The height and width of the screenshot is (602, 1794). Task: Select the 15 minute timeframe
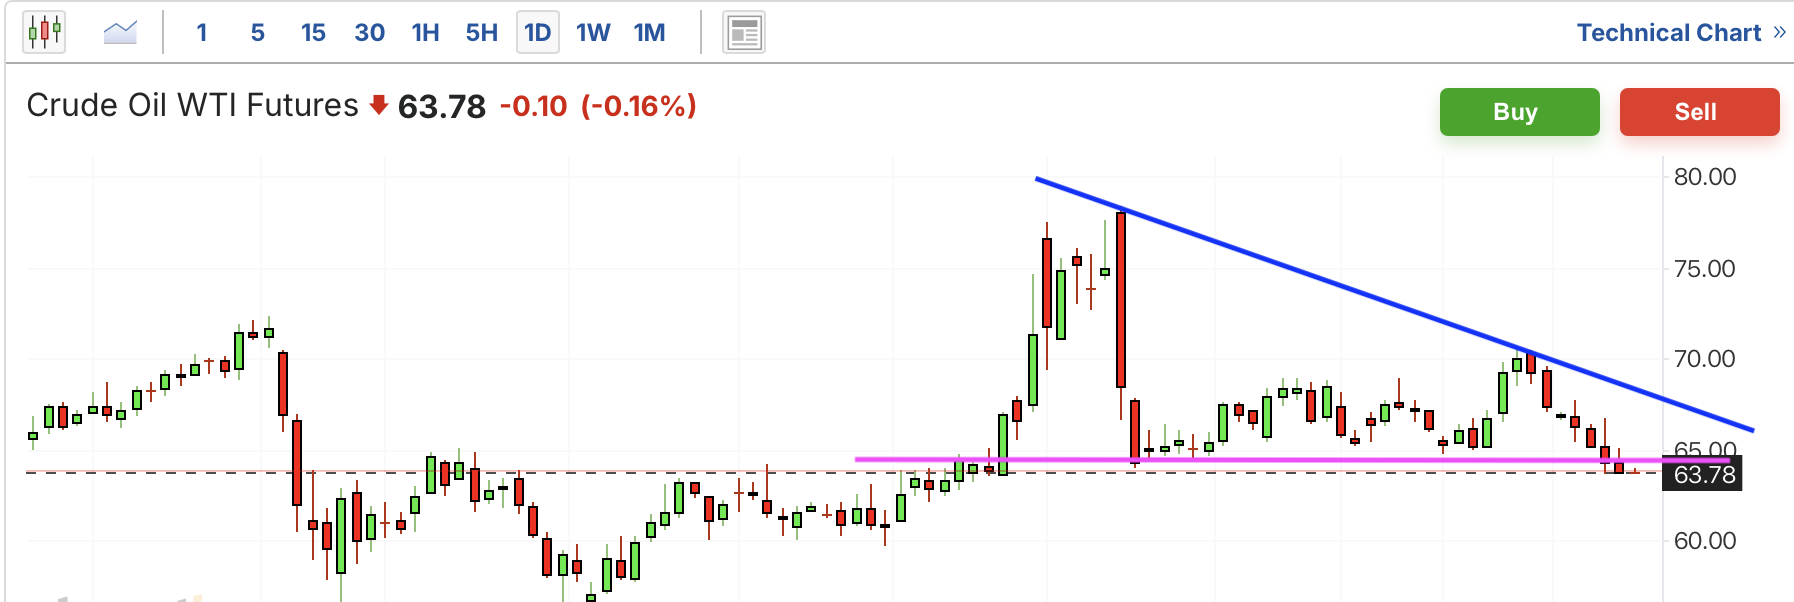pos(313,33)
